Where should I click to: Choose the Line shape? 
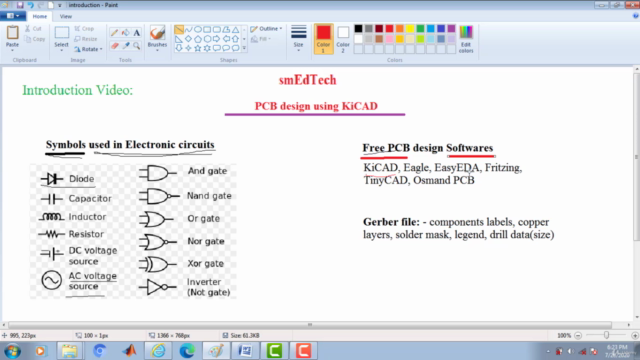pos(179,30)
